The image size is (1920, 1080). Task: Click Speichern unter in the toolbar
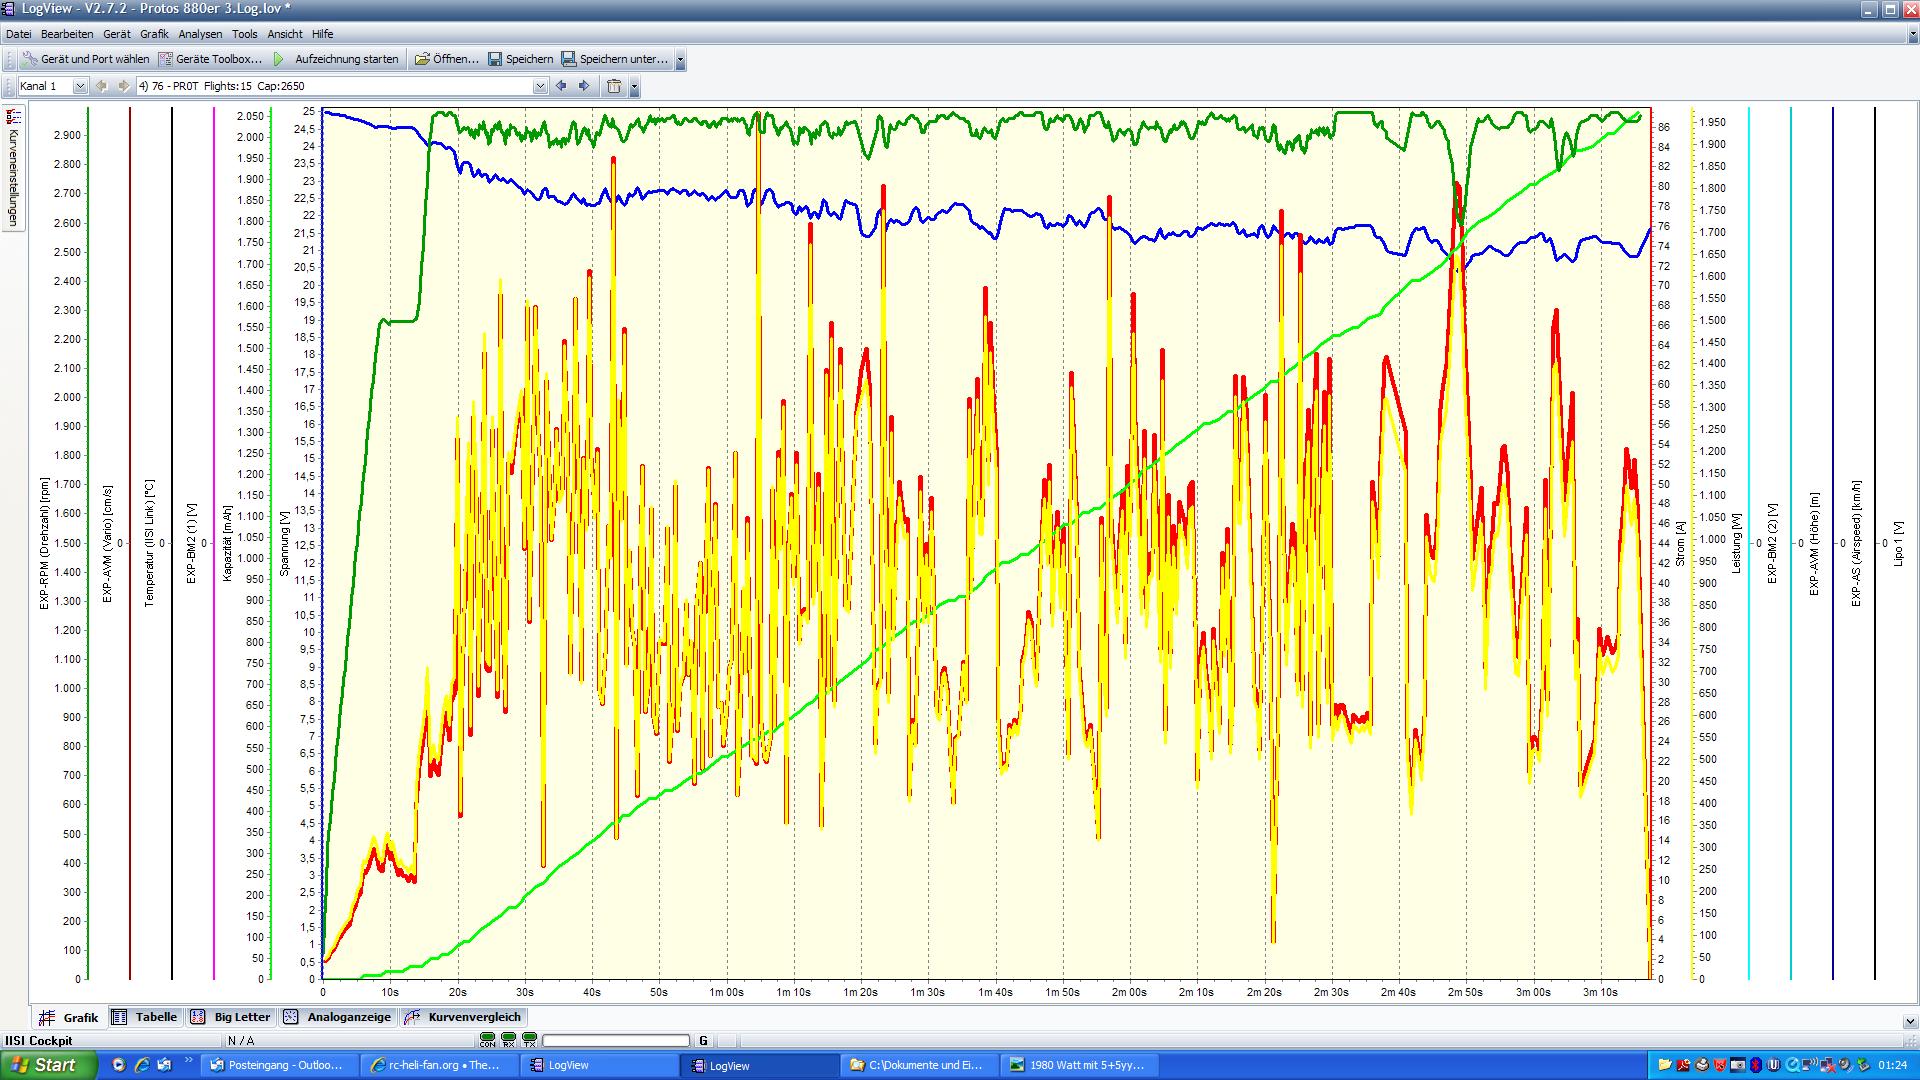pos(614,59)
